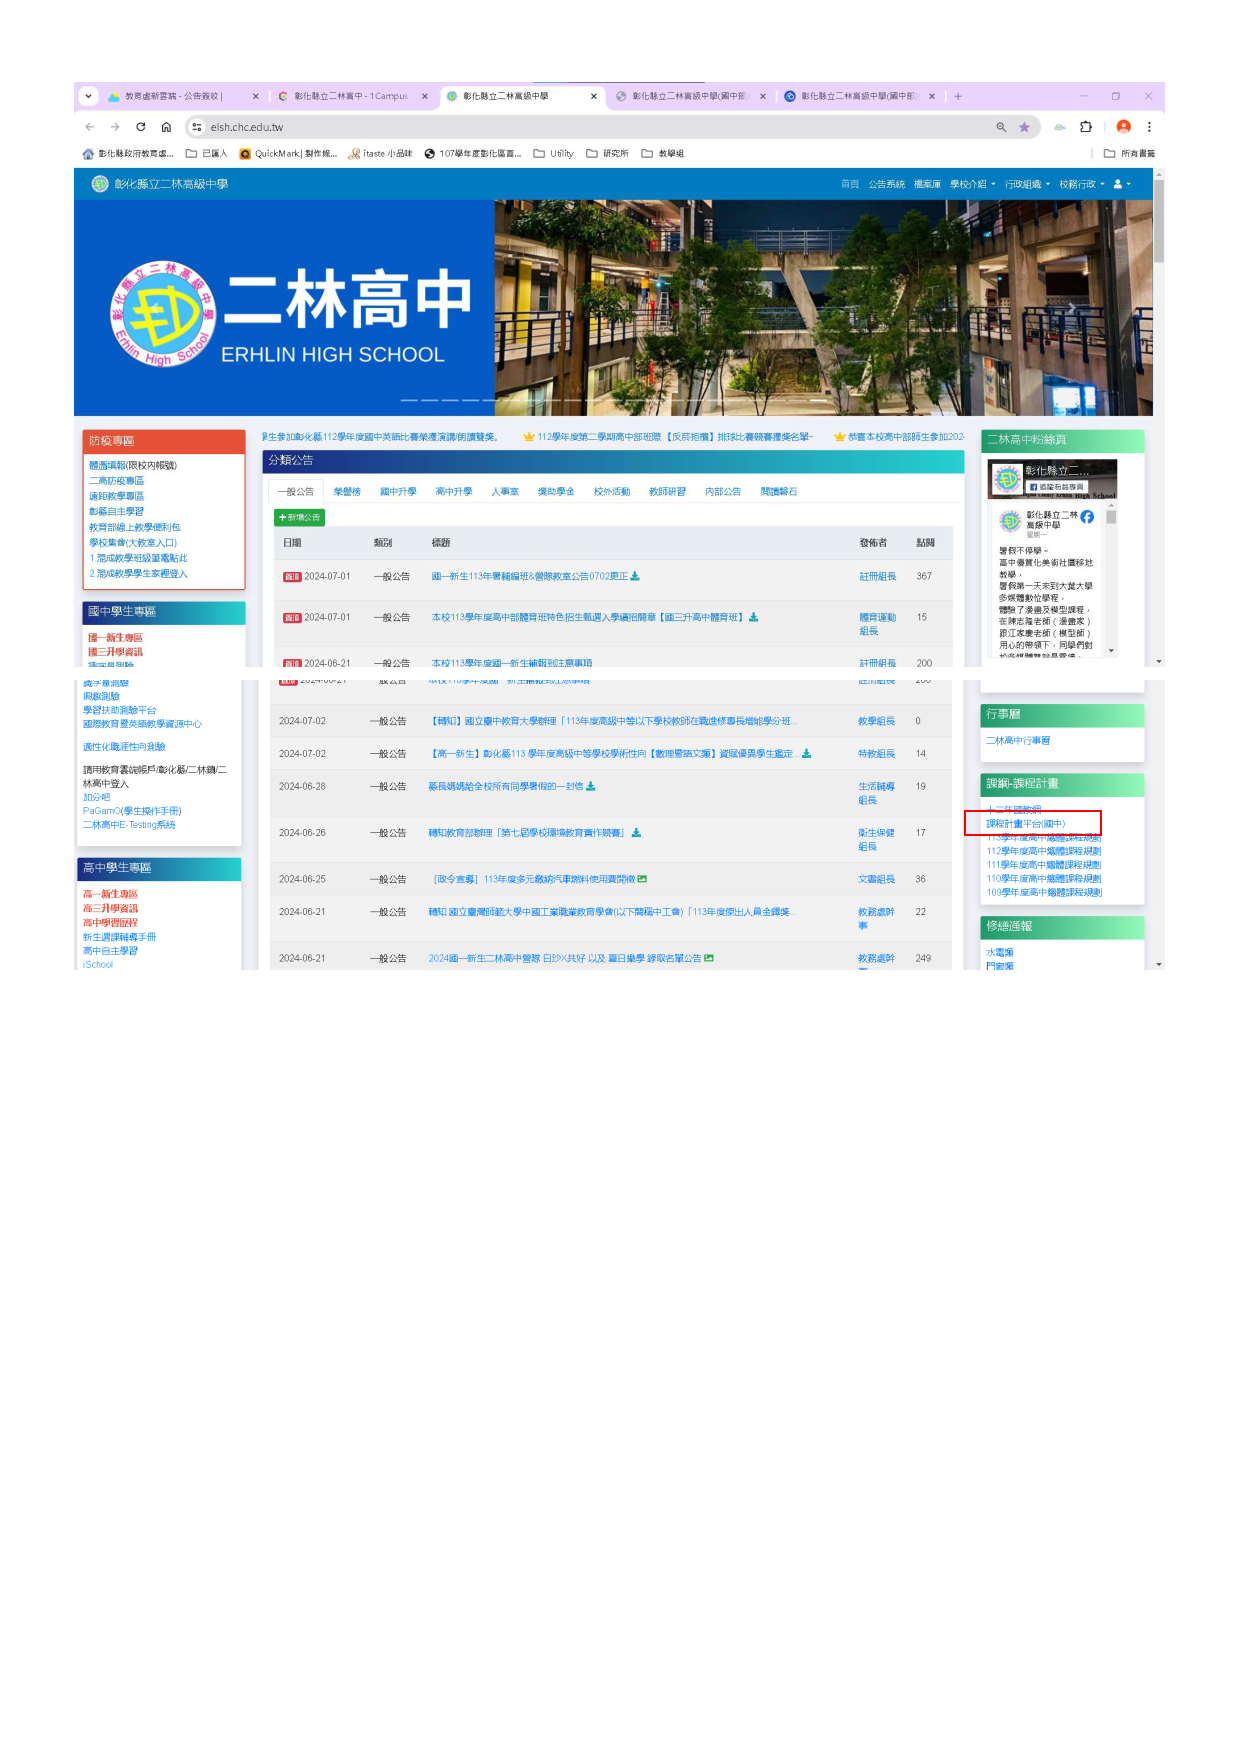Image resolution: width=1240 pixels, height=1754 pixels.
Task: Switch to the 高中升學 tab
Action: [x=454, y=492]
